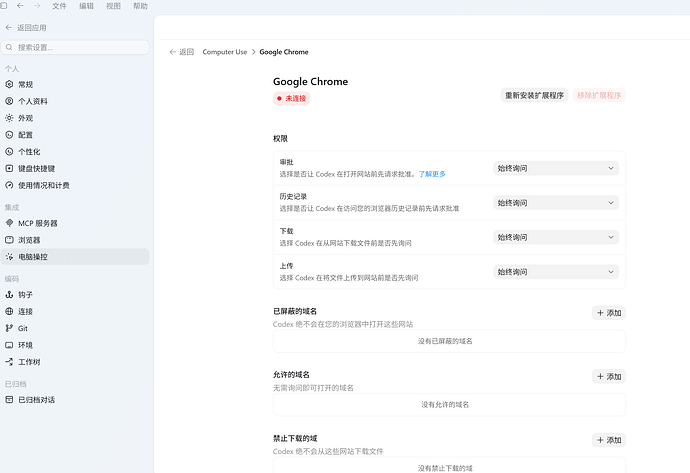Viewport: 690px width, 473px height.
Task: Click the tree icon next to 工作树
Action: tap(9, 362)
